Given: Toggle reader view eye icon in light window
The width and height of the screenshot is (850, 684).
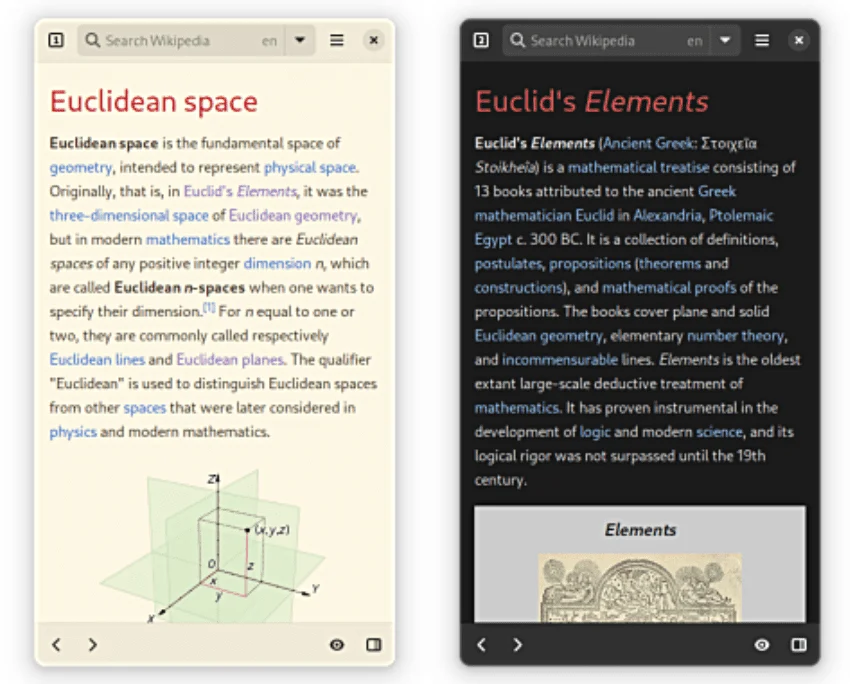Looking at the screenshot, I should click(x=337, y=644).
